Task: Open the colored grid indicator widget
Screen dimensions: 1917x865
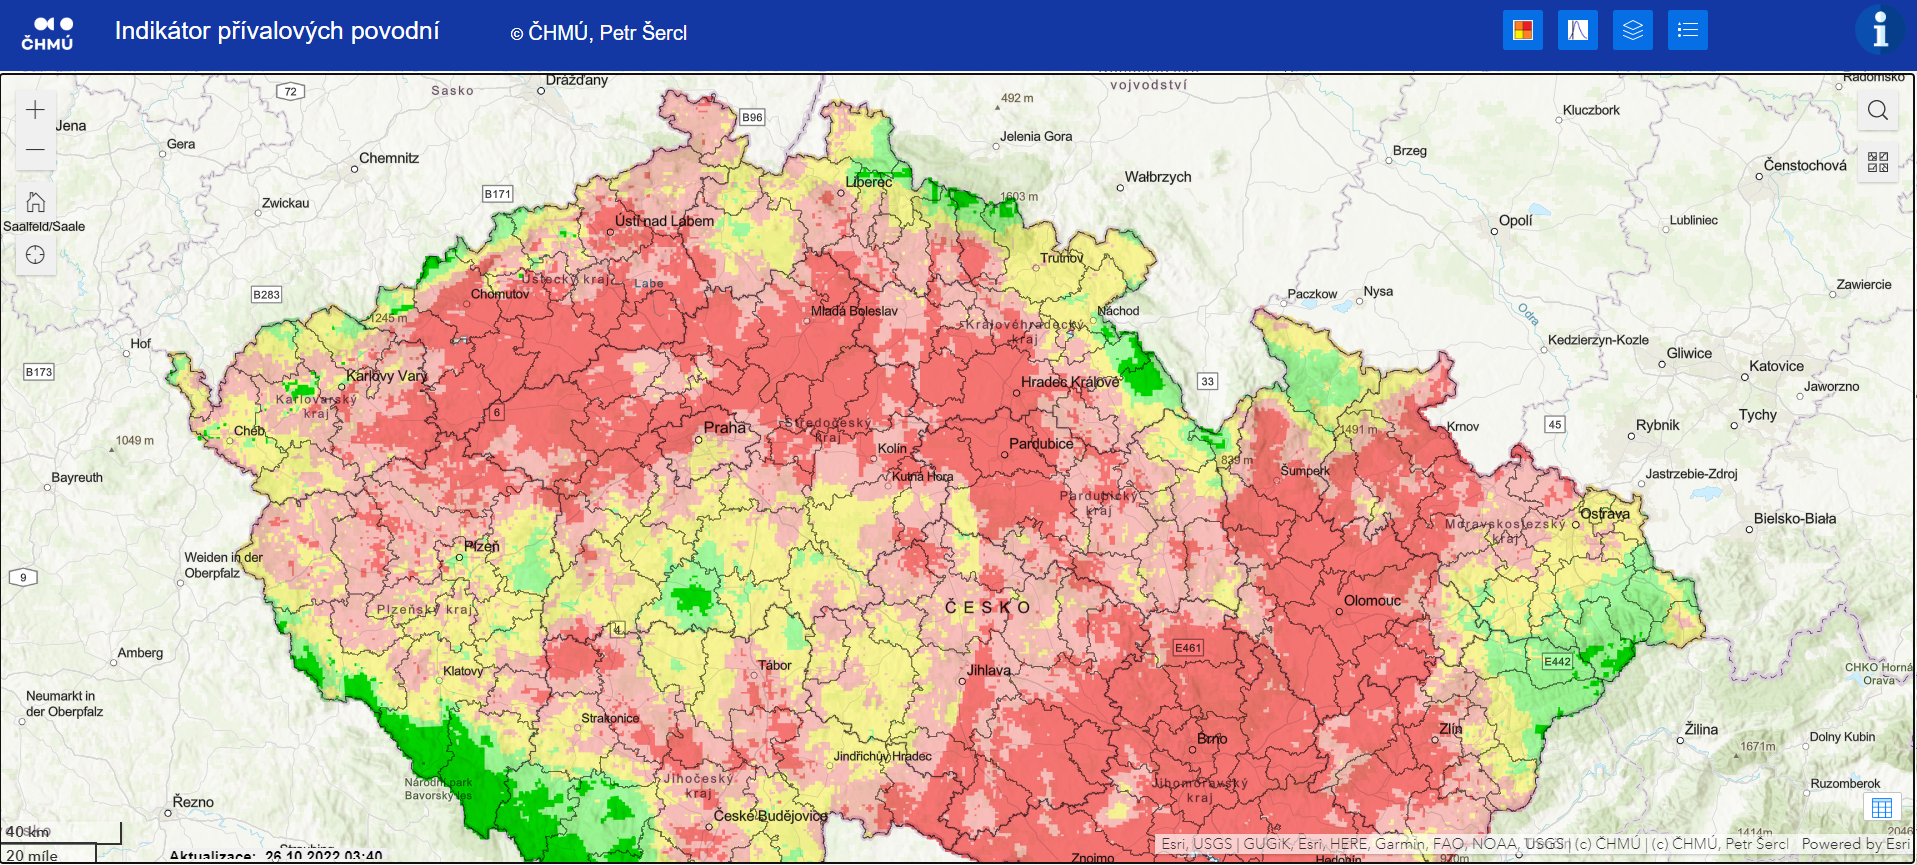Action: point(1522,30)
